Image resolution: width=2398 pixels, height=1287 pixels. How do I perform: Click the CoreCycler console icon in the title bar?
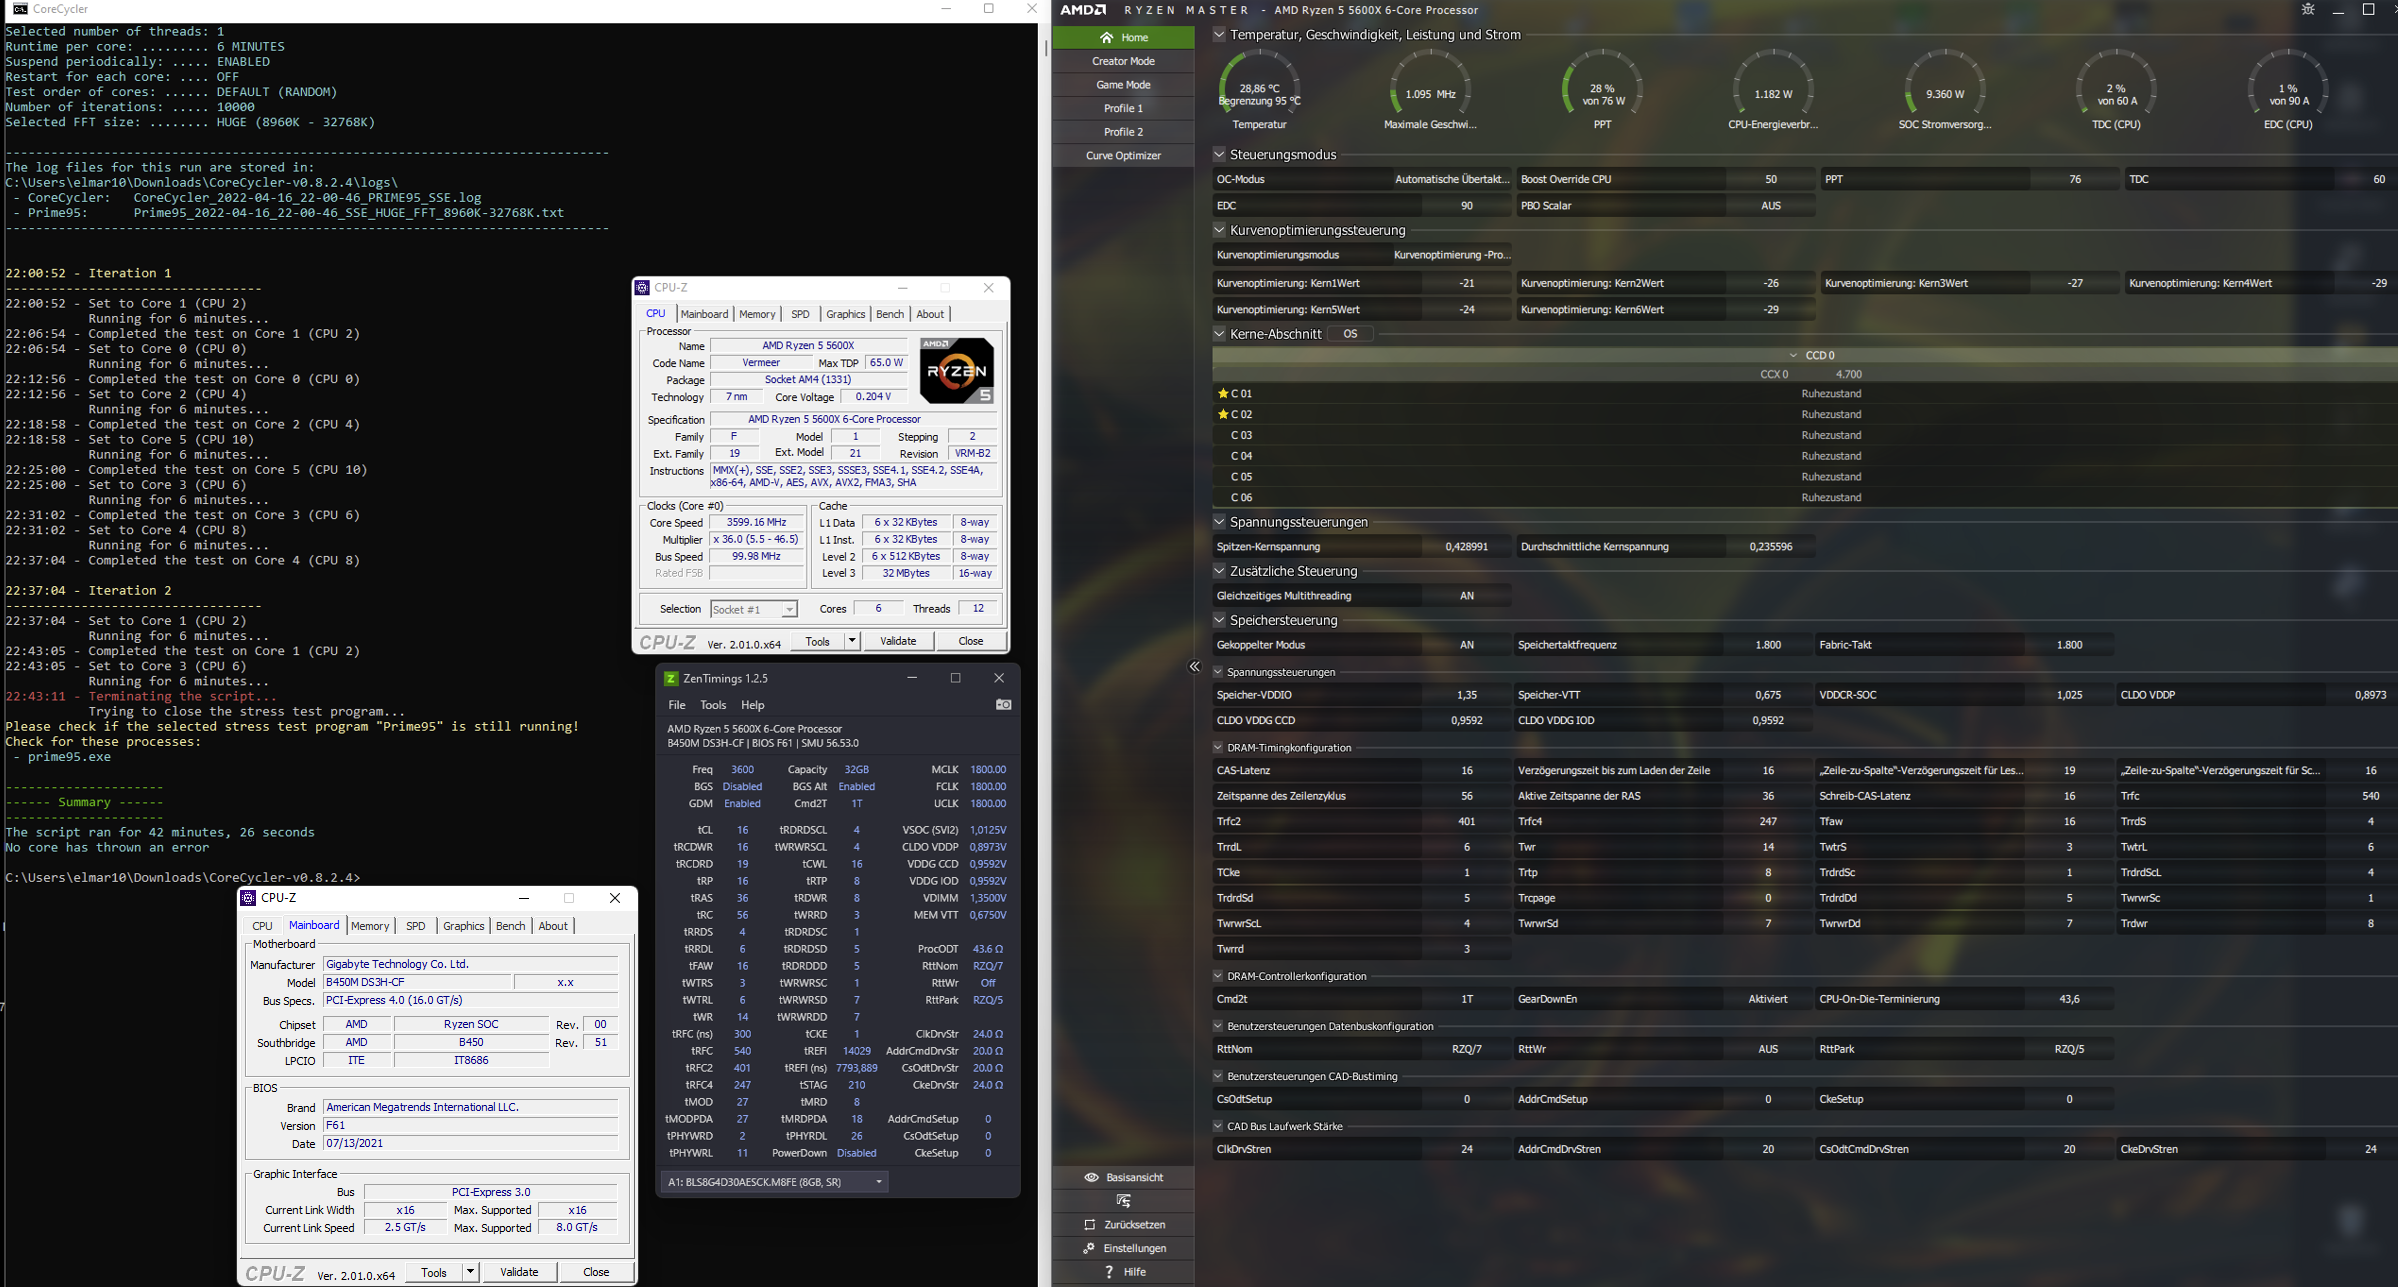coord(19,9)
